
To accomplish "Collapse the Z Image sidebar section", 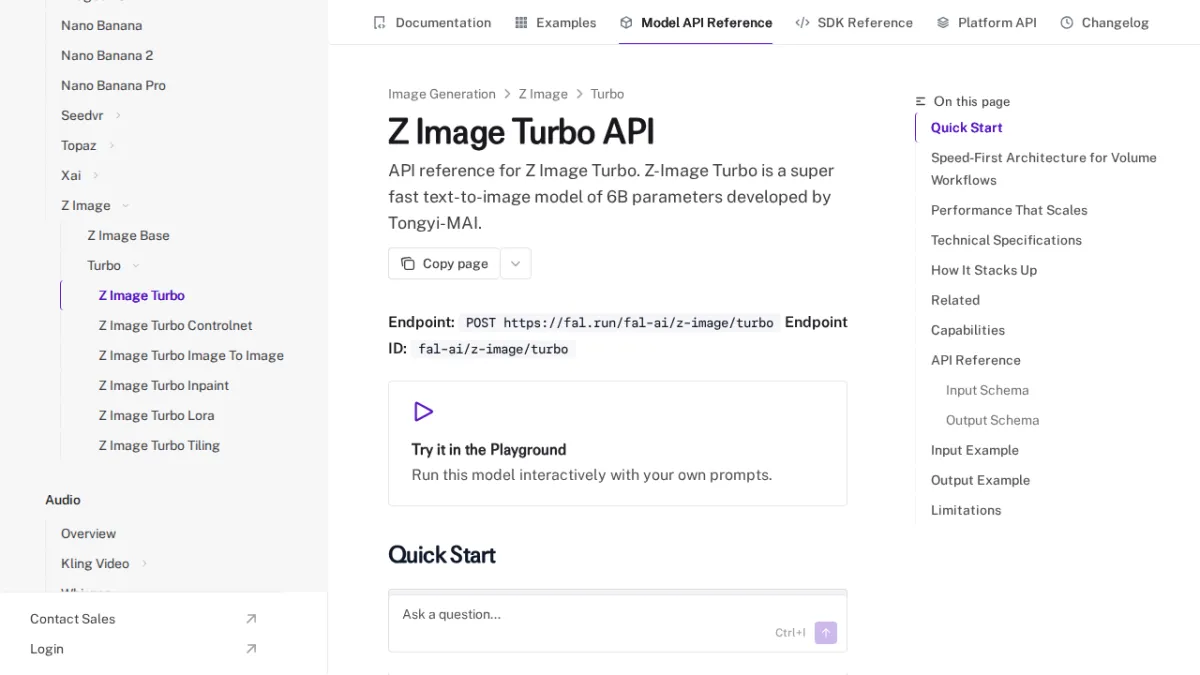I will point(125,206).
